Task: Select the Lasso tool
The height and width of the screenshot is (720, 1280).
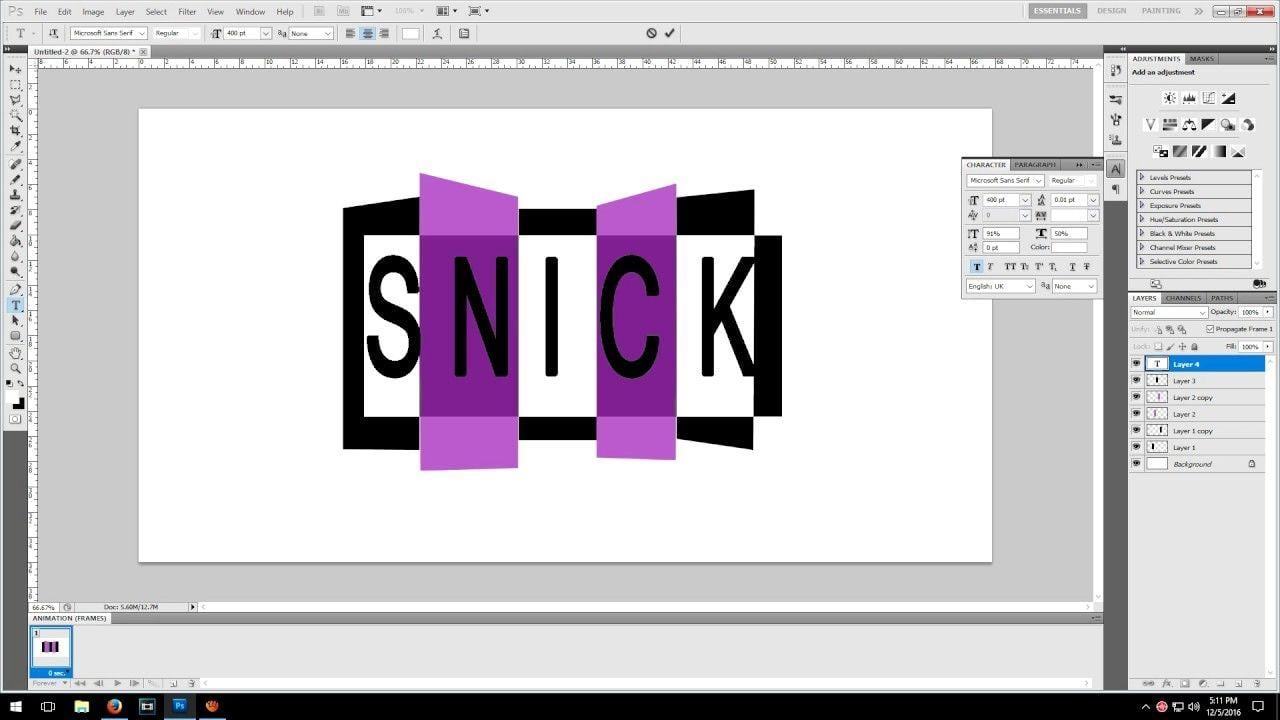Action: click(15, 100)
